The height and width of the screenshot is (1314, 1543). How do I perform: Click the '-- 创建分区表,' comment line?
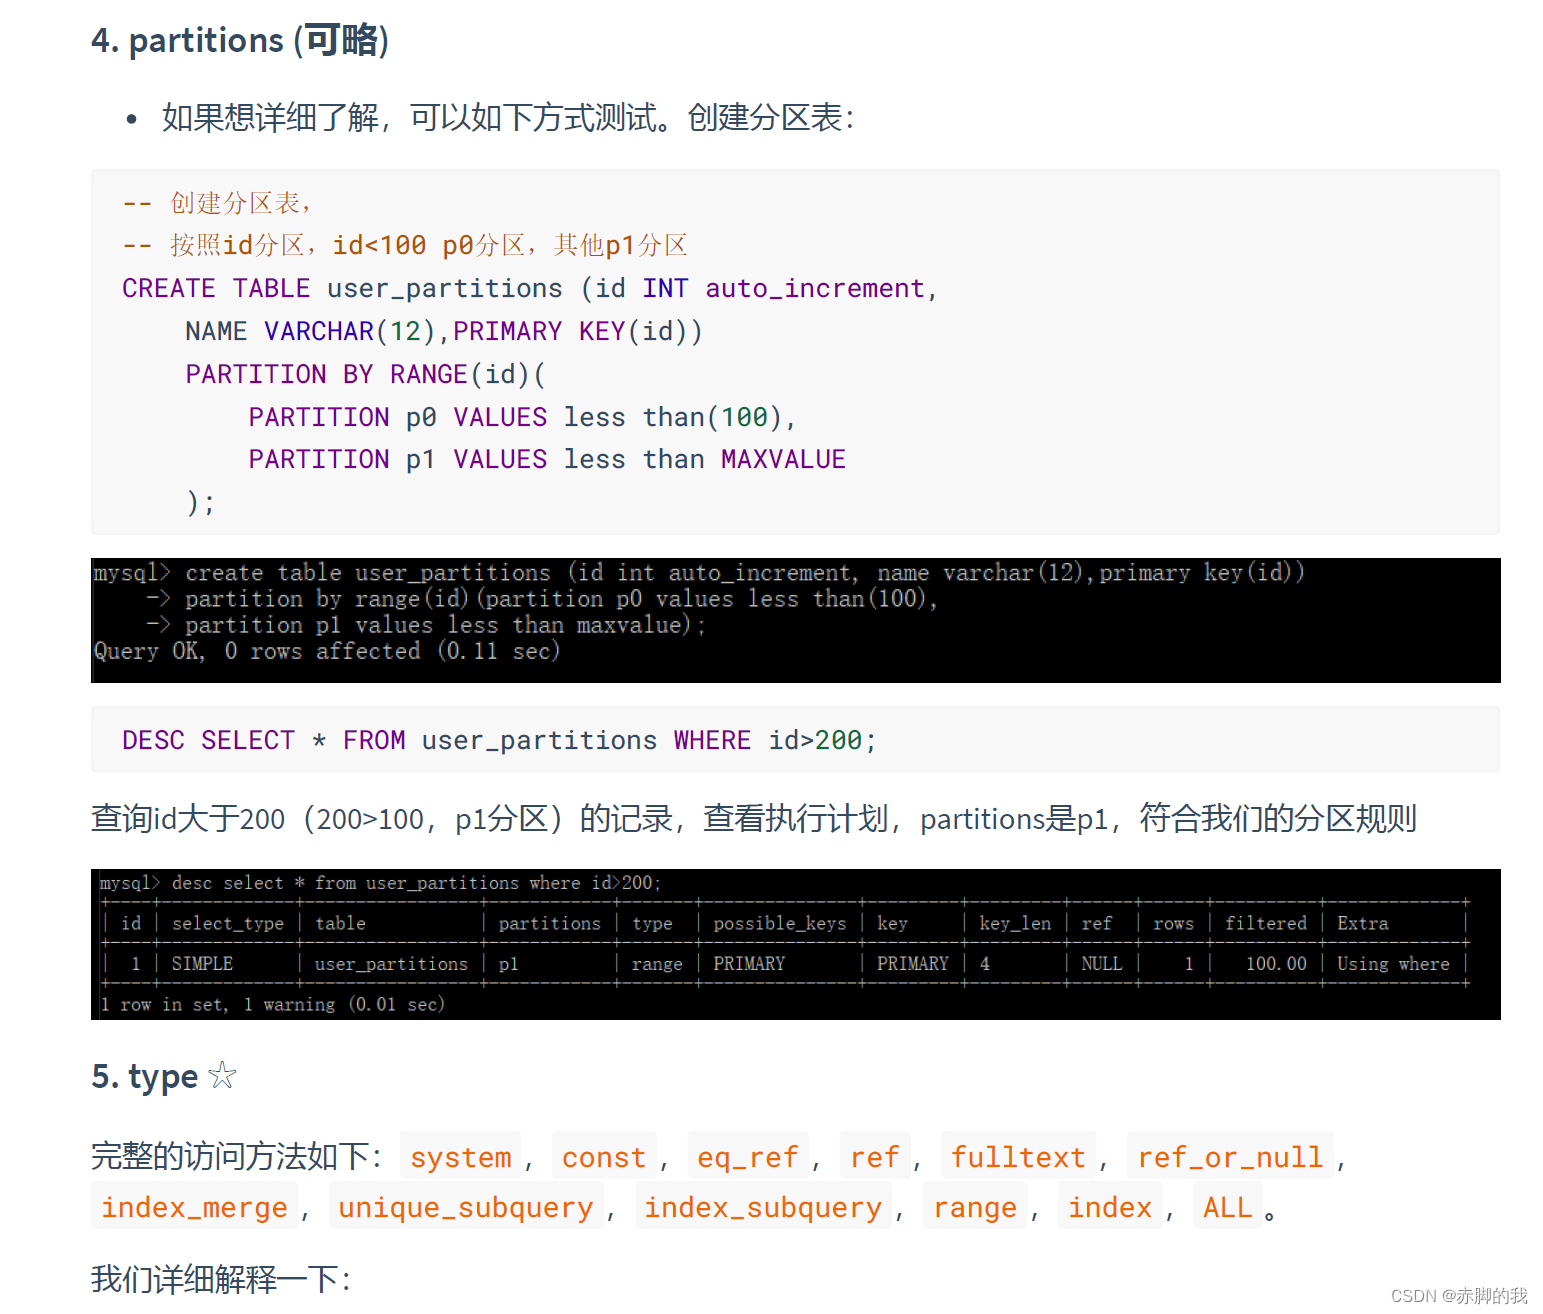pyautogui.click(x=216, y=203)
